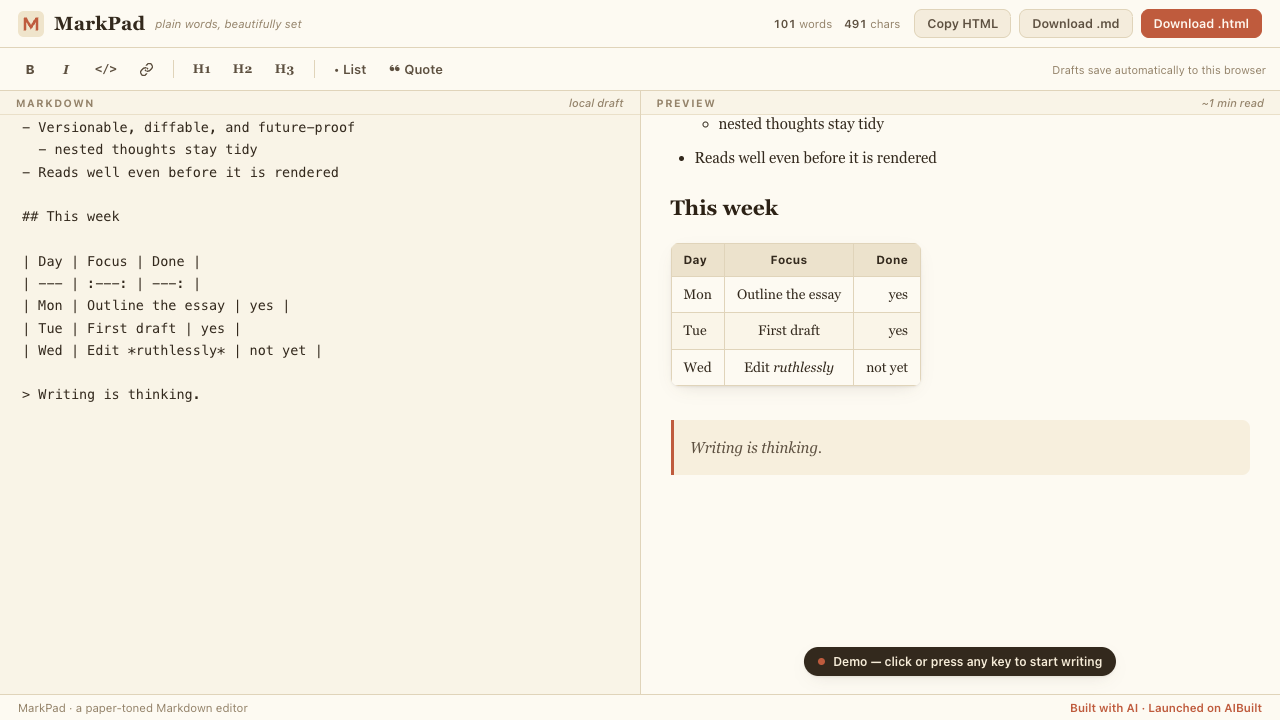Viewport: 1280px width, 720px height.
Task: Insert inline code with the </> button
Action: [x=106, y=69]
